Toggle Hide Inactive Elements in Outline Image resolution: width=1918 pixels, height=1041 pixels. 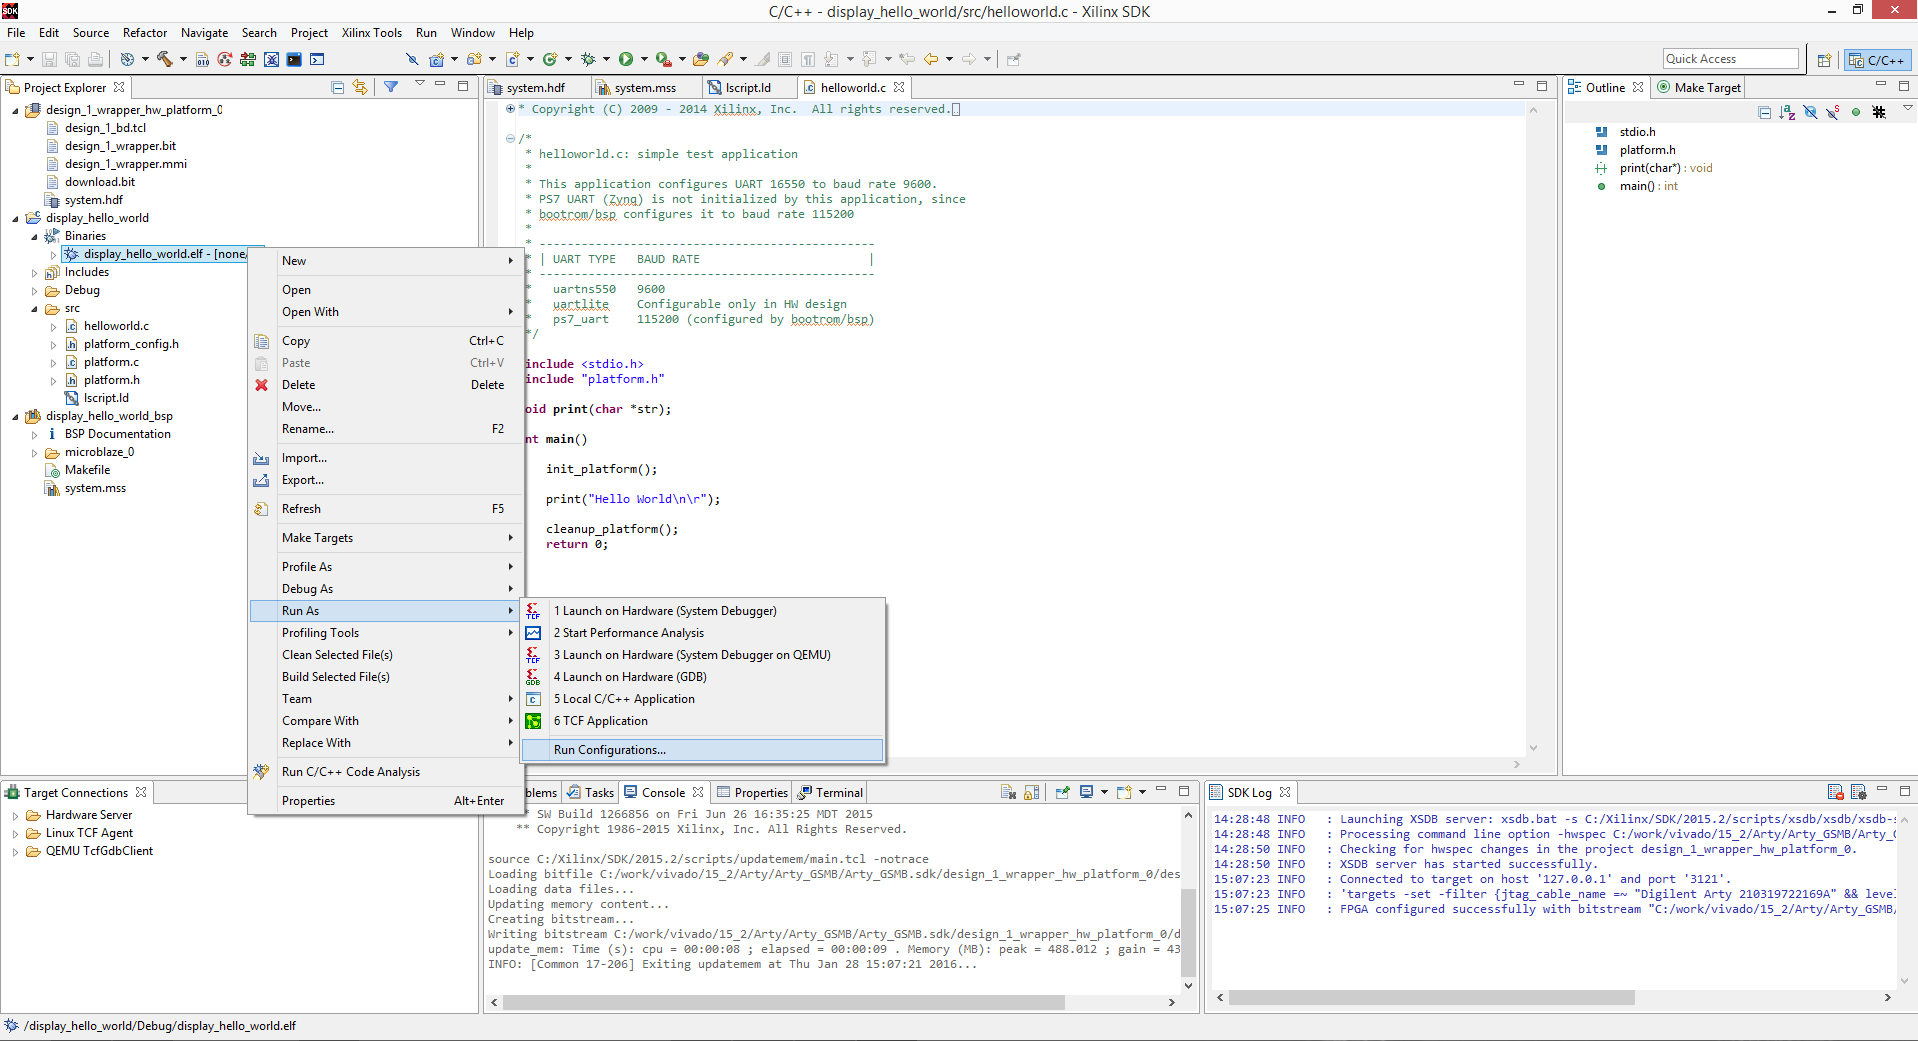pyautogui.click(x=1879, y=113)
